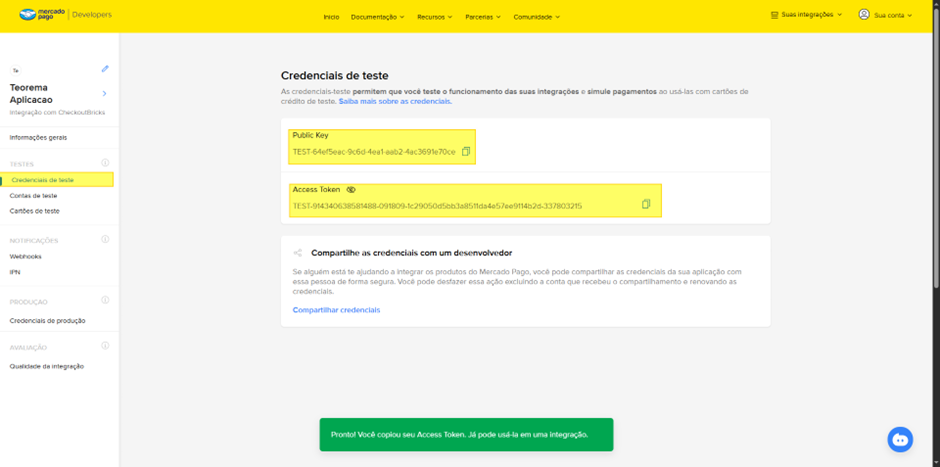Open Webhooks in sidebar

coord(26,257)
